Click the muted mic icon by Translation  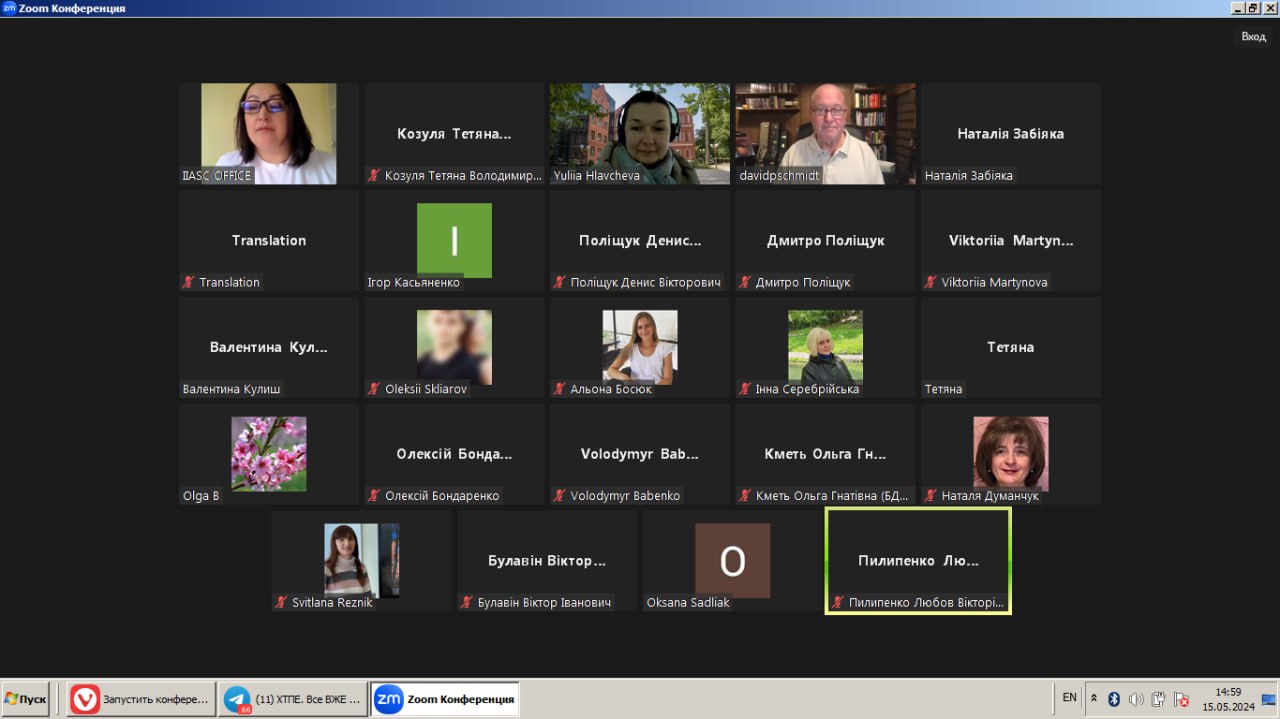tap(188, 283)
